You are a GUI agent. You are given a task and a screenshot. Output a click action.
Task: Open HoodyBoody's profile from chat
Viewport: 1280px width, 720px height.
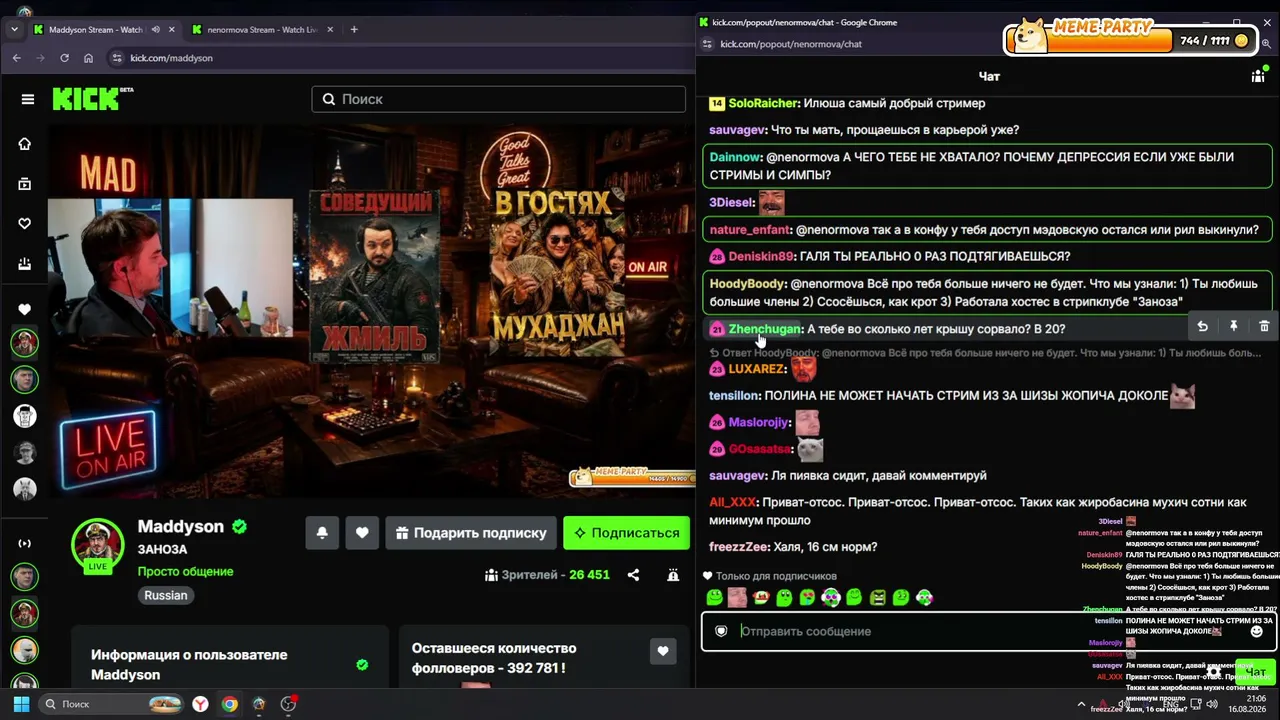tap(747, 284)
